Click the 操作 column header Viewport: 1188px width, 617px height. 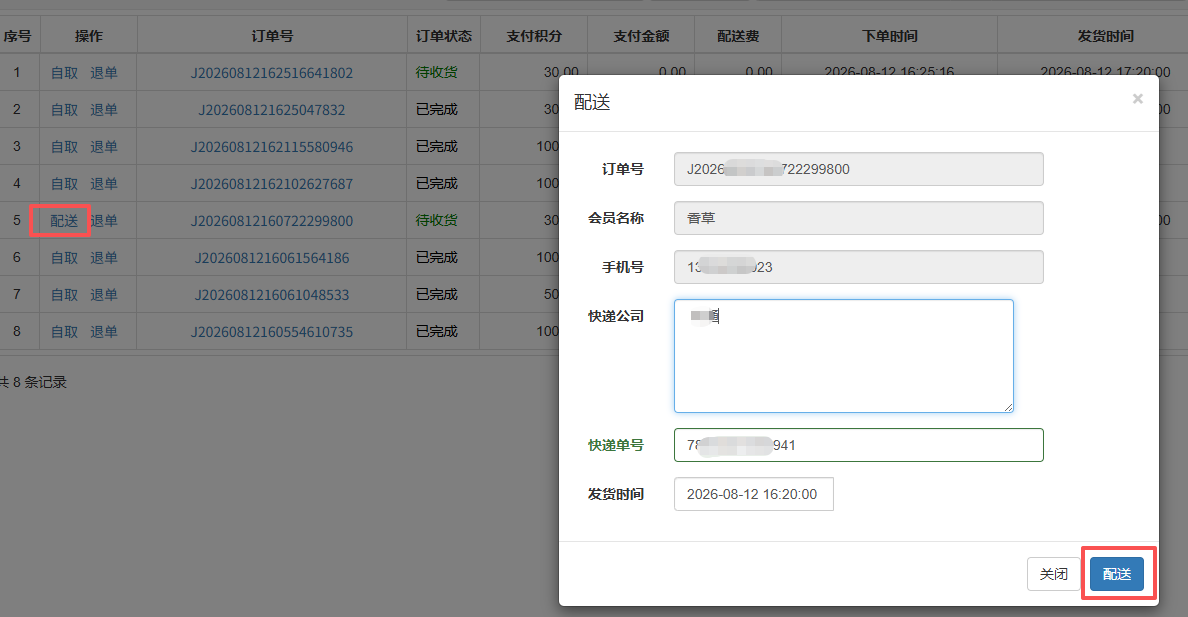pyautogui.click(x=89, y=36)
